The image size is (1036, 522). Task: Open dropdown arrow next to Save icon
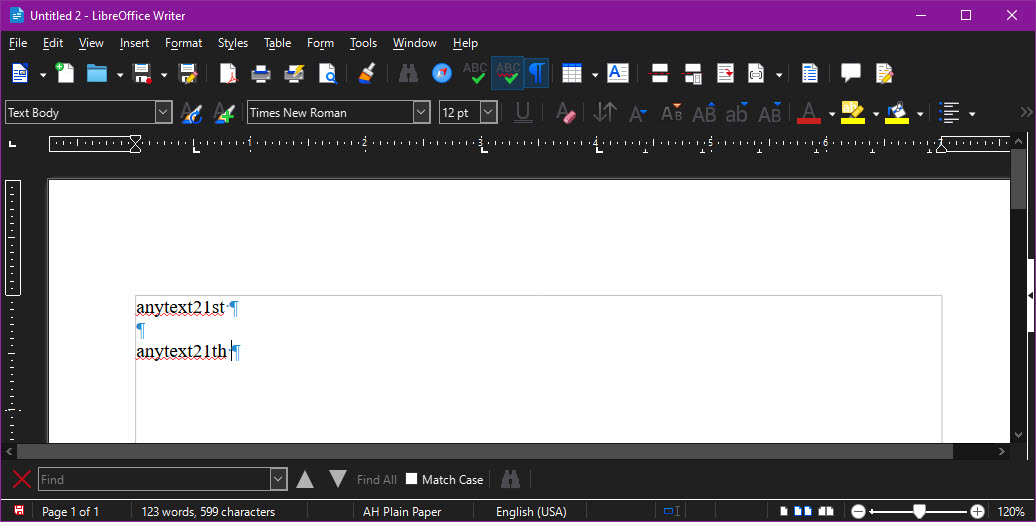click(164, 75)
